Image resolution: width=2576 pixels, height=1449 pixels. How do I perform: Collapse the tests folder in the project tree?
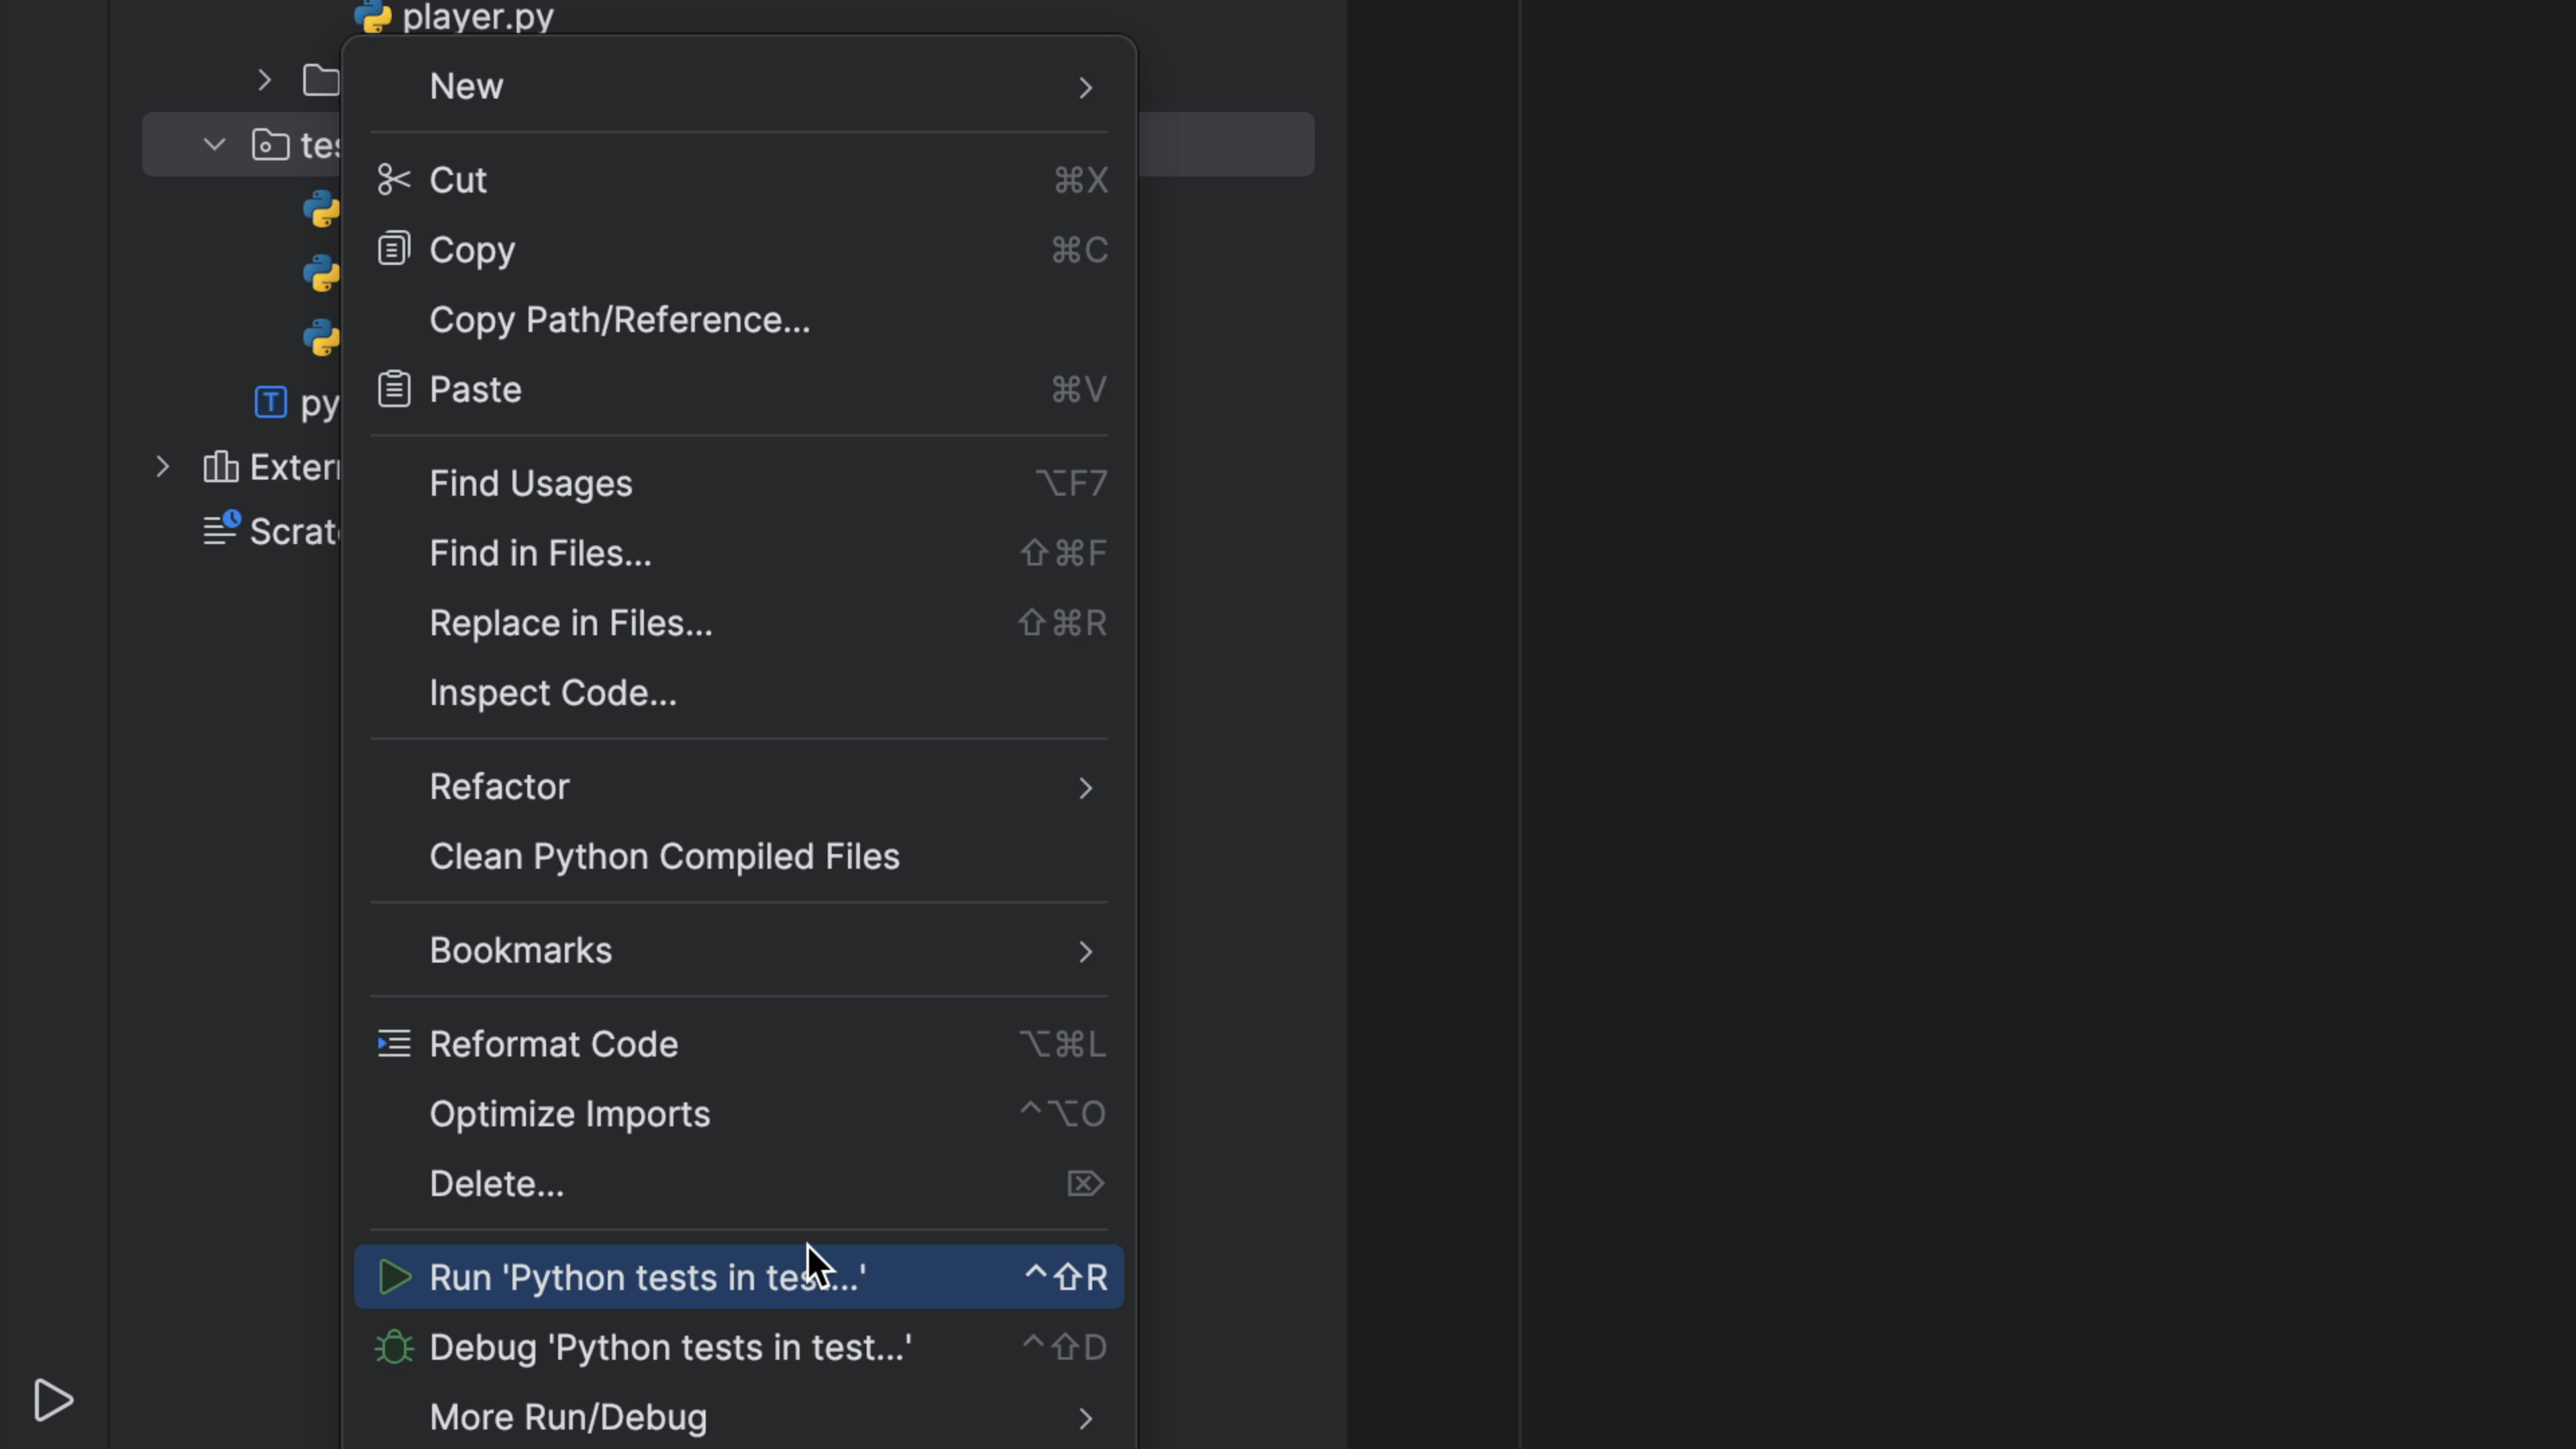(213, 143)
